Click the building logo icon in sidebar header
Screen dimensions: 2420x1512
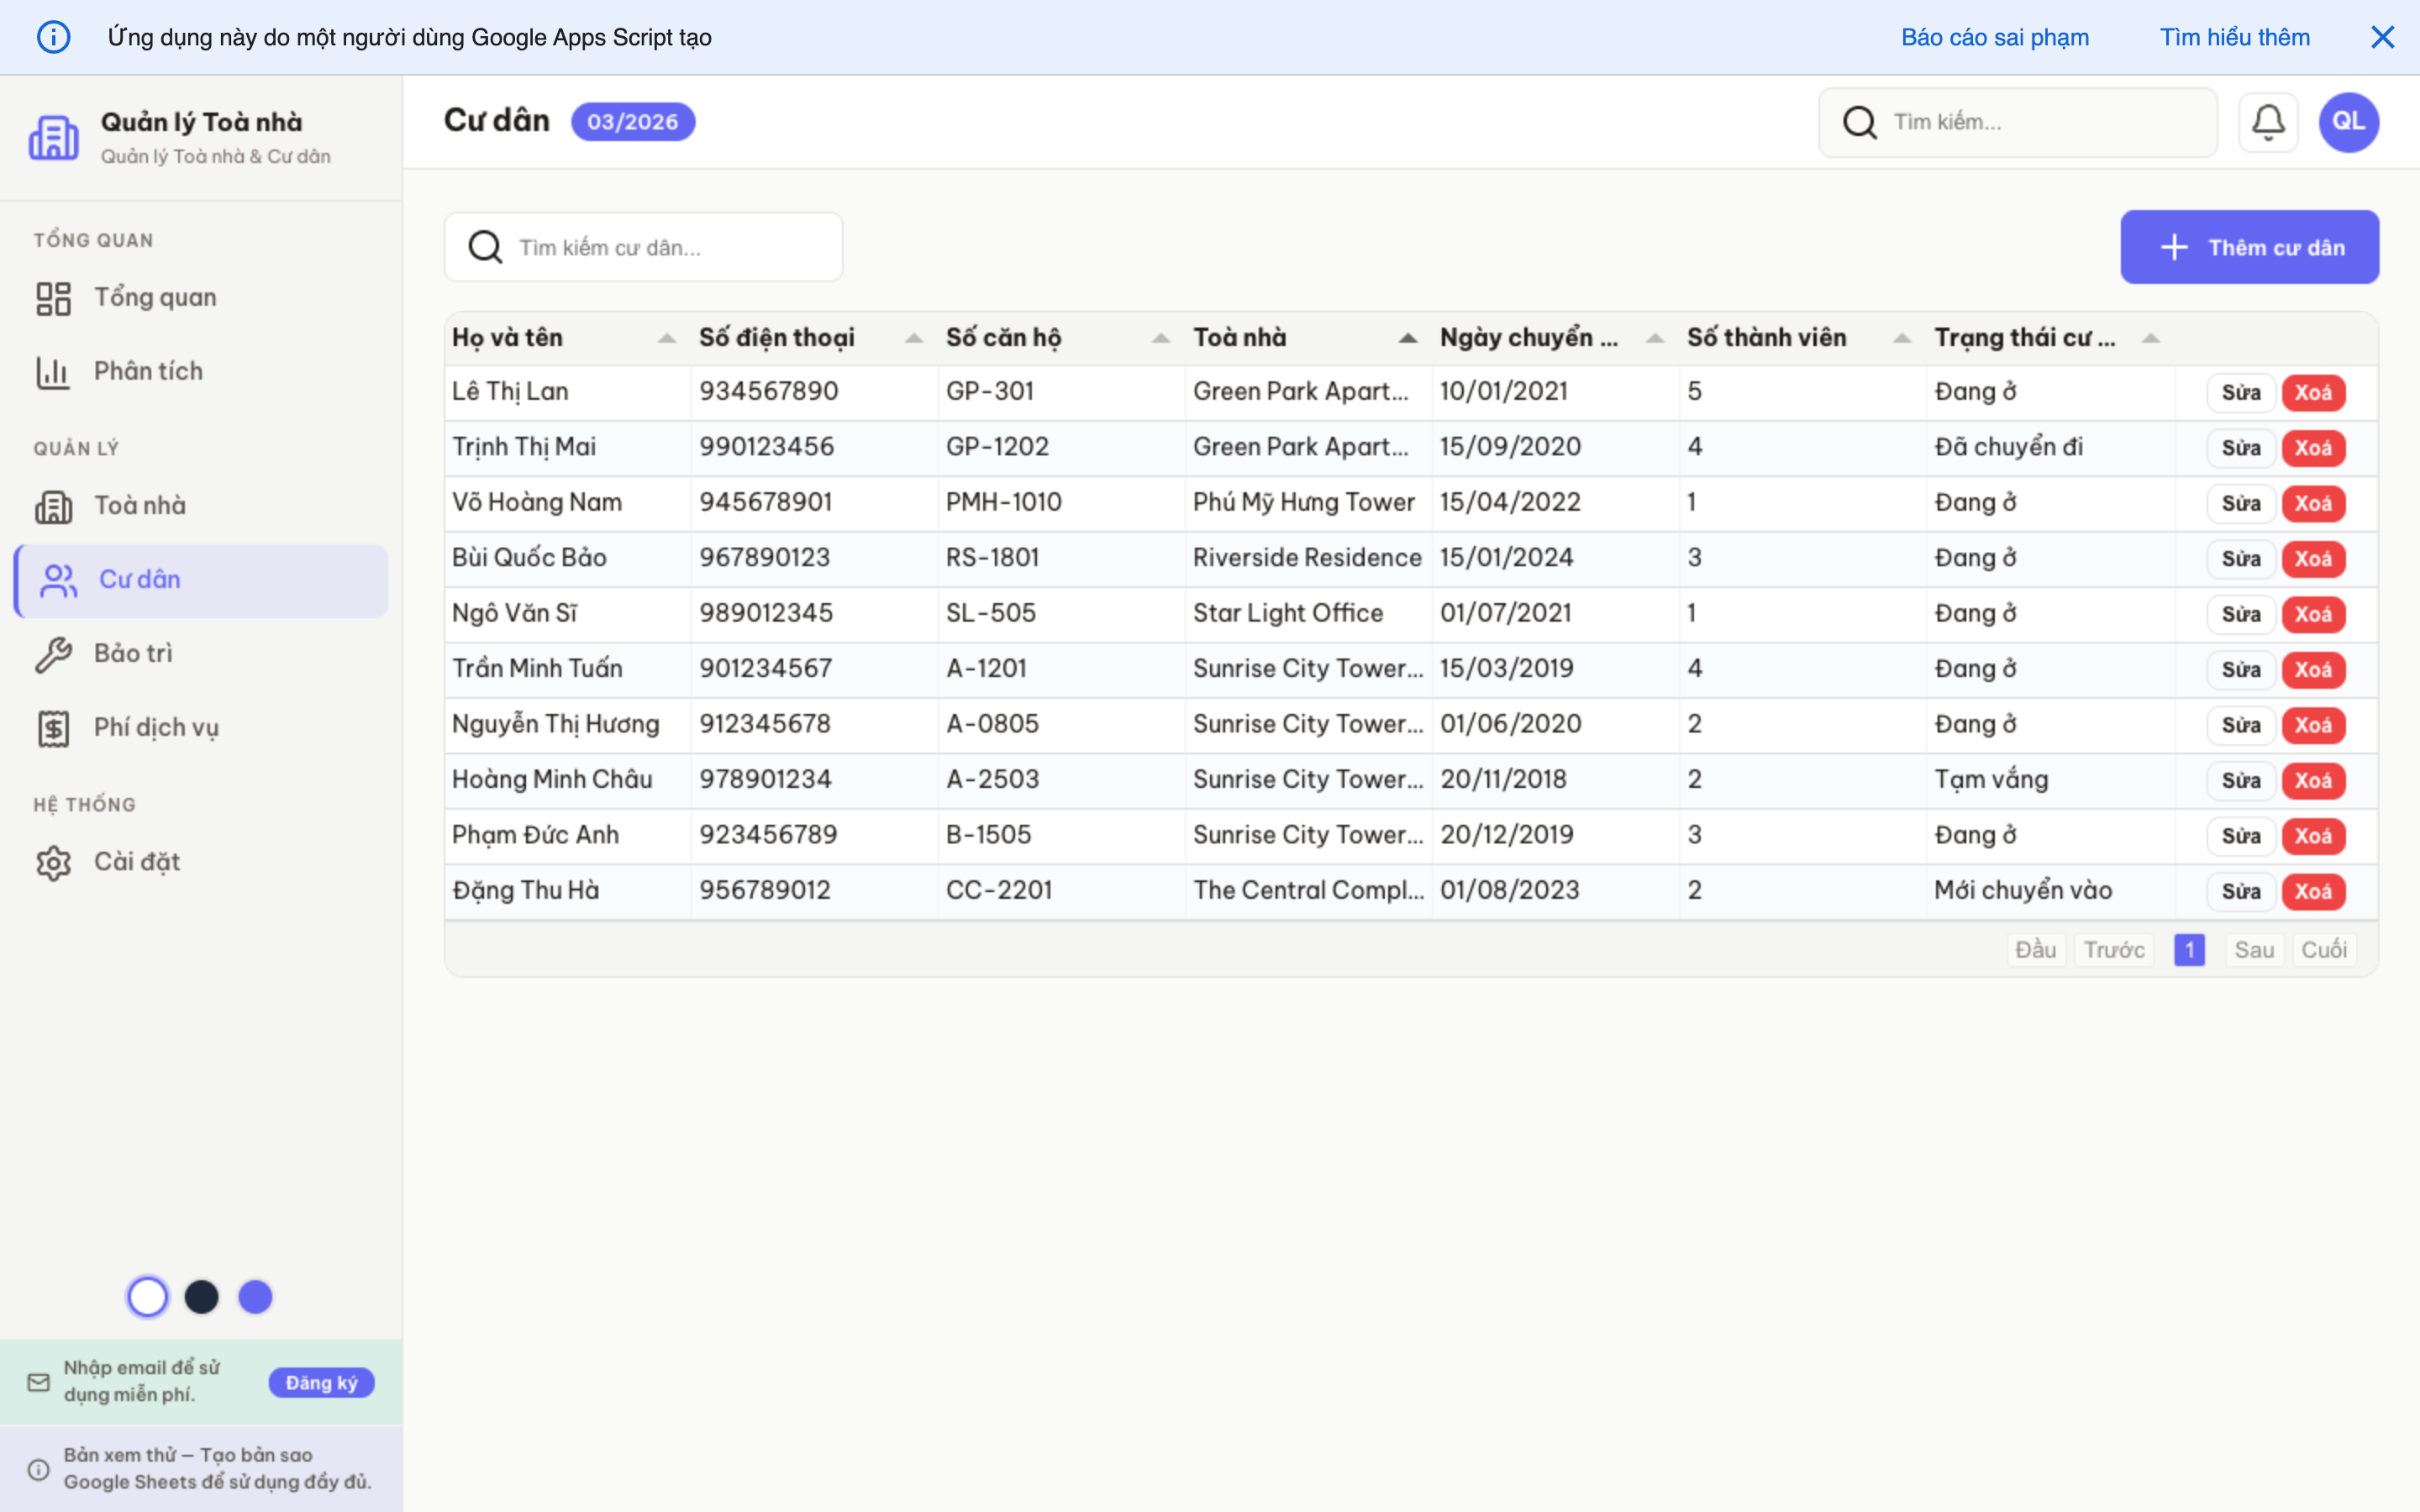click(54, 137)
